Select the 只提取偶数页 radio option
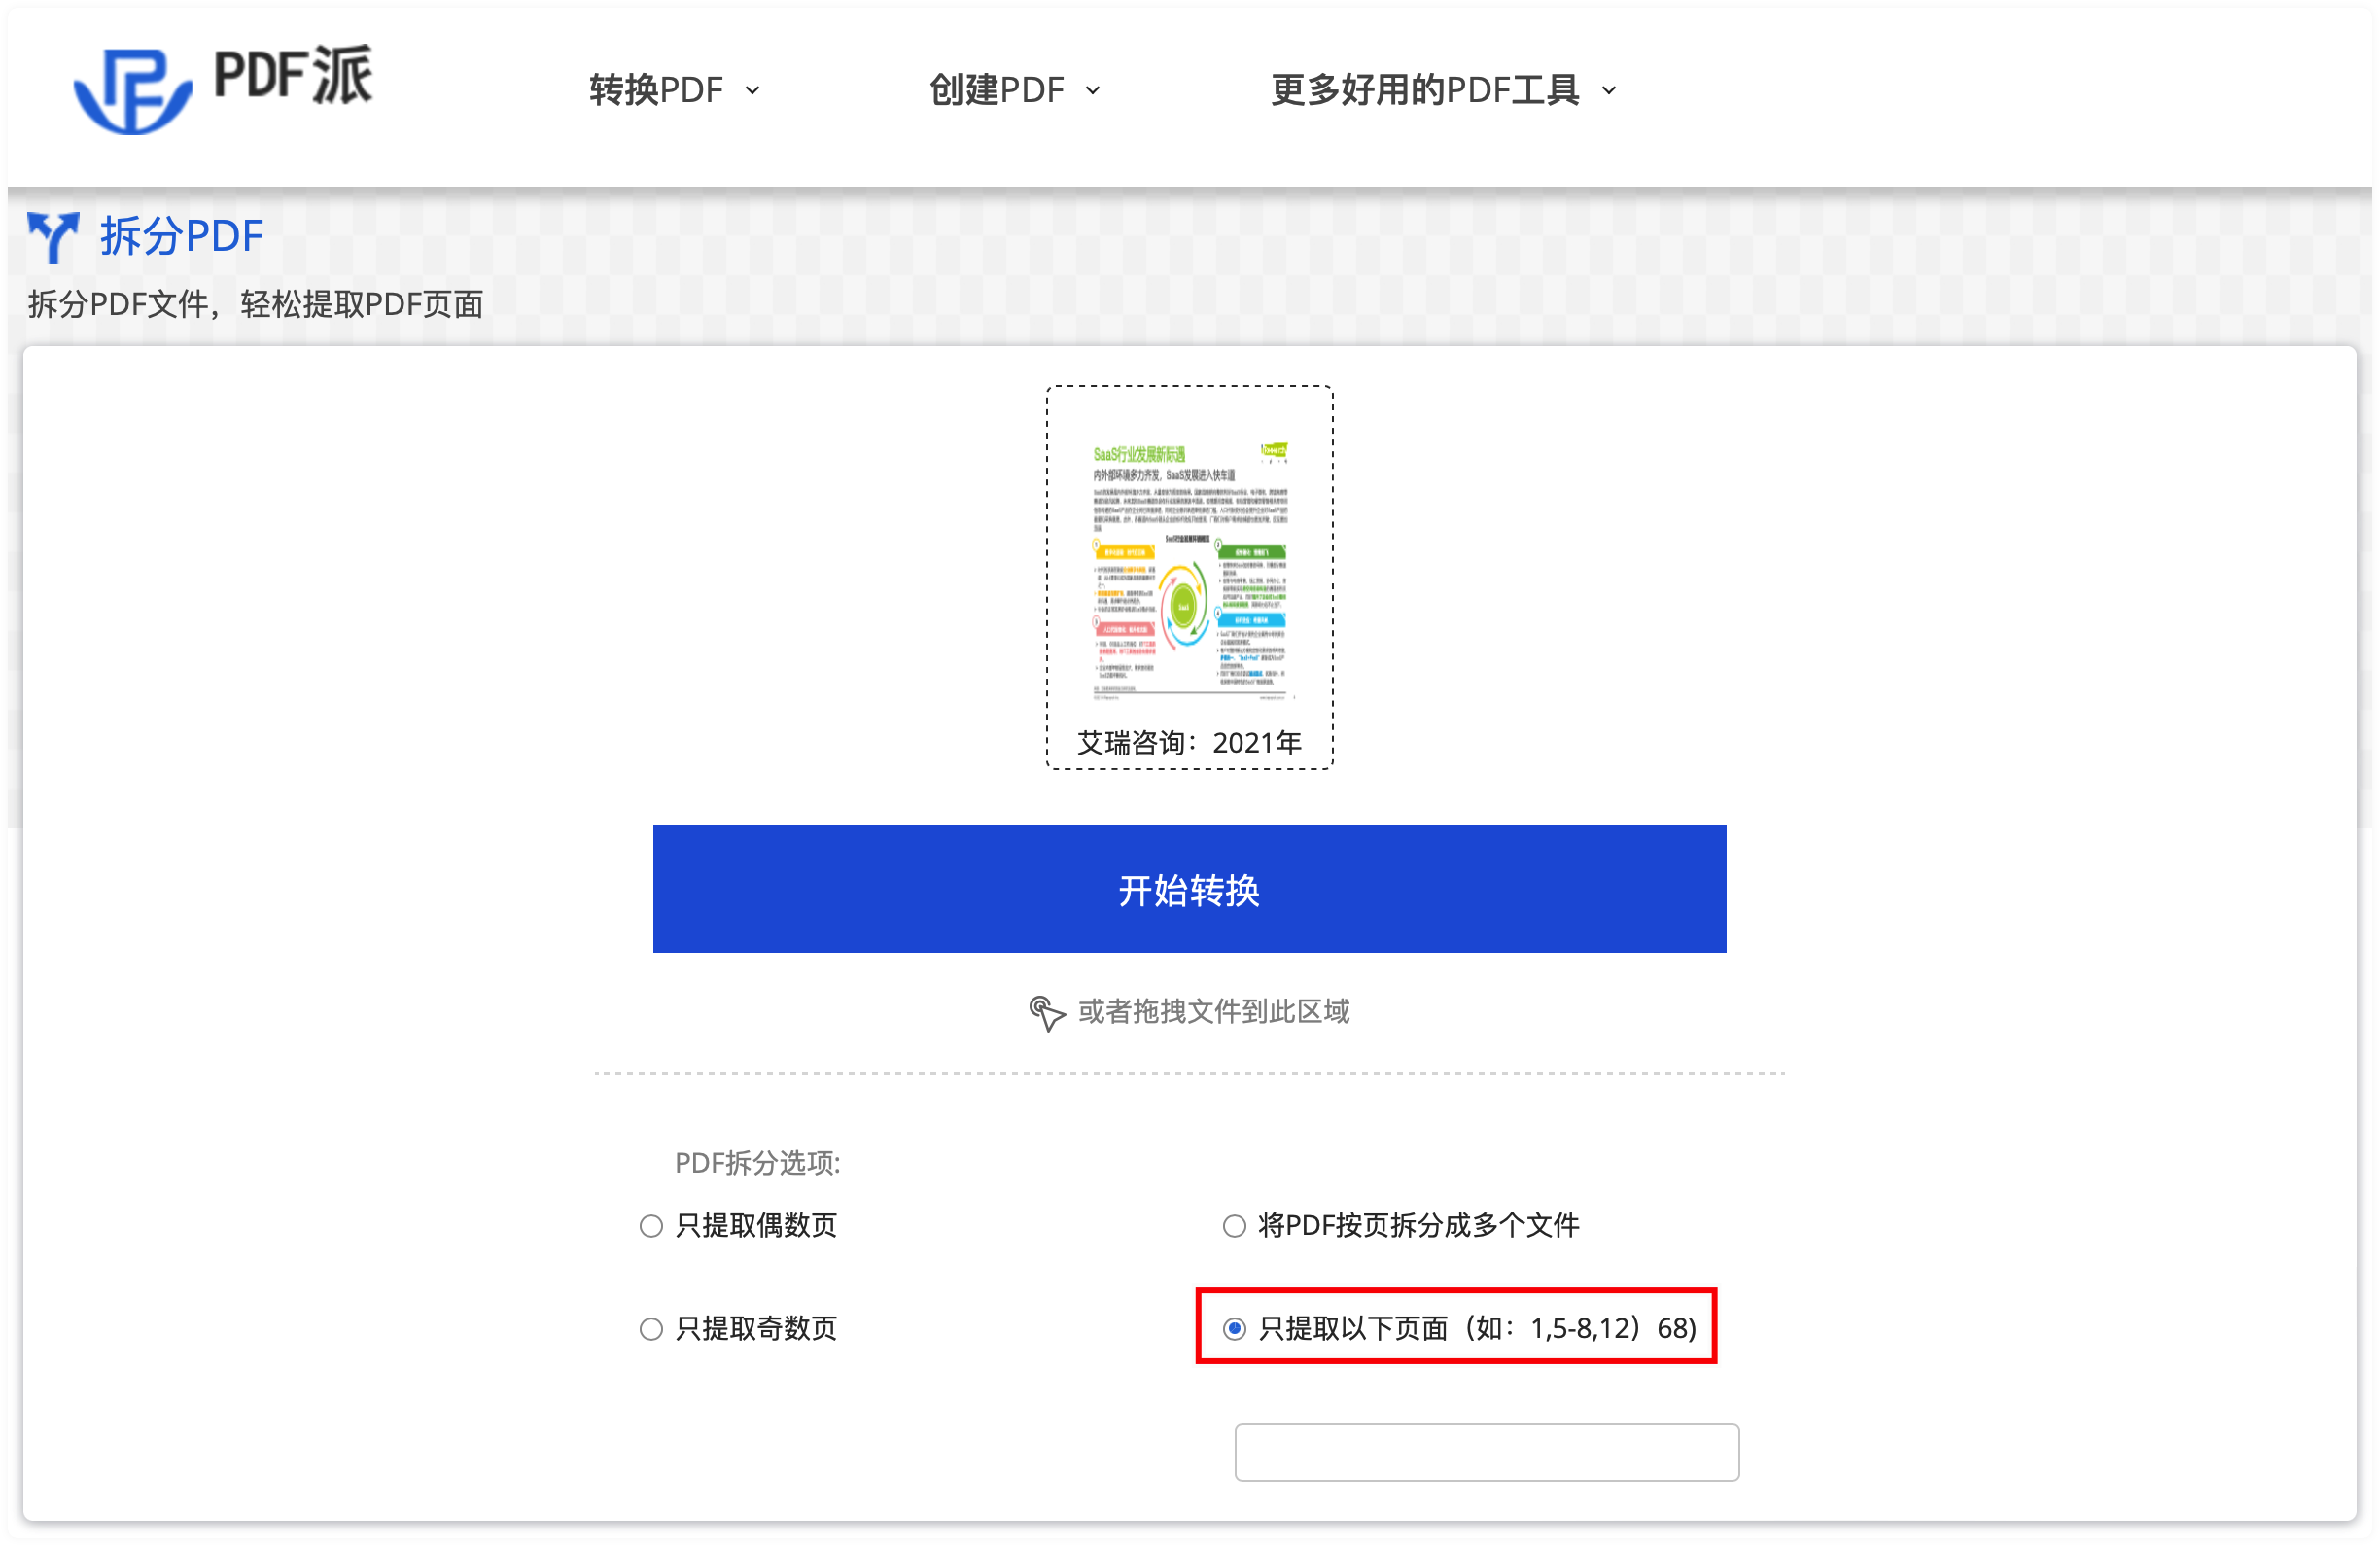 coord(651,1226)
